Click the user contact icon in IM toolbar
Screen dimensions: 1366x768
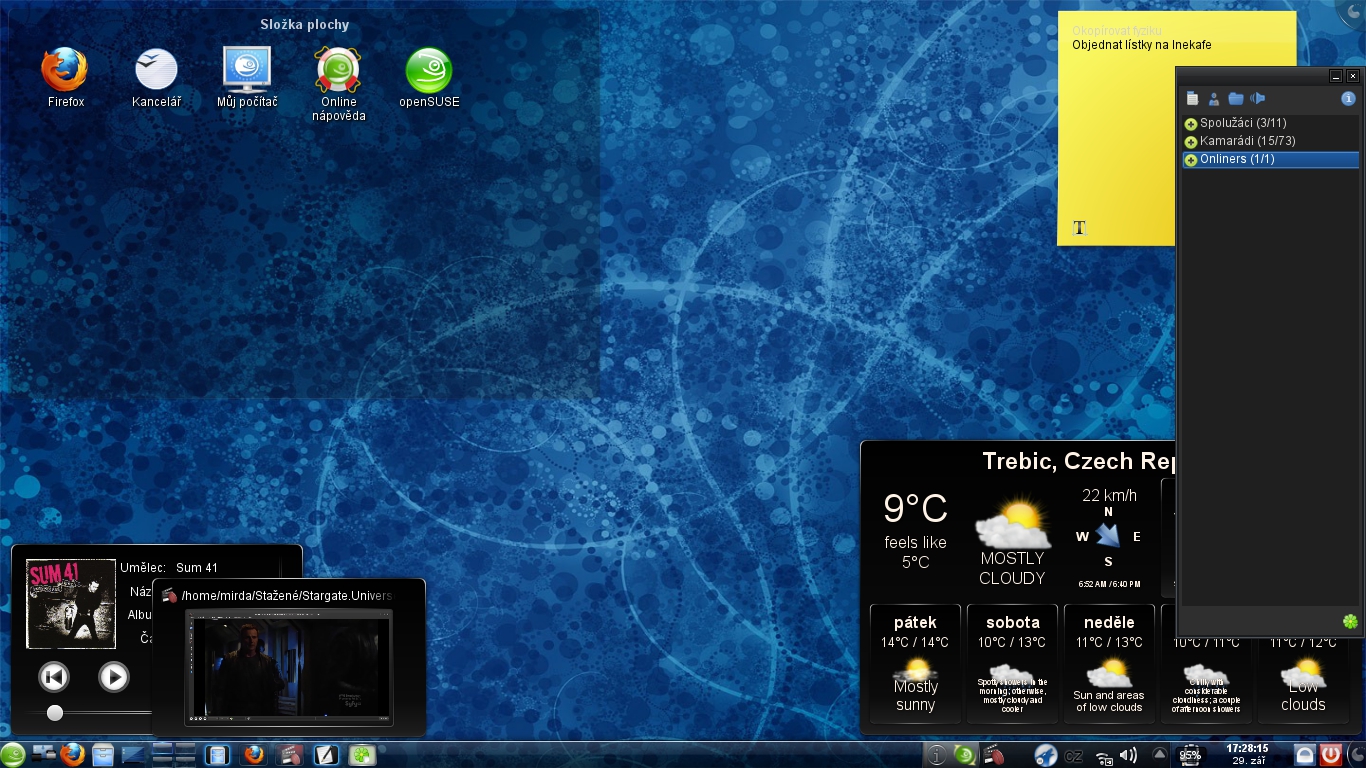1214,98
